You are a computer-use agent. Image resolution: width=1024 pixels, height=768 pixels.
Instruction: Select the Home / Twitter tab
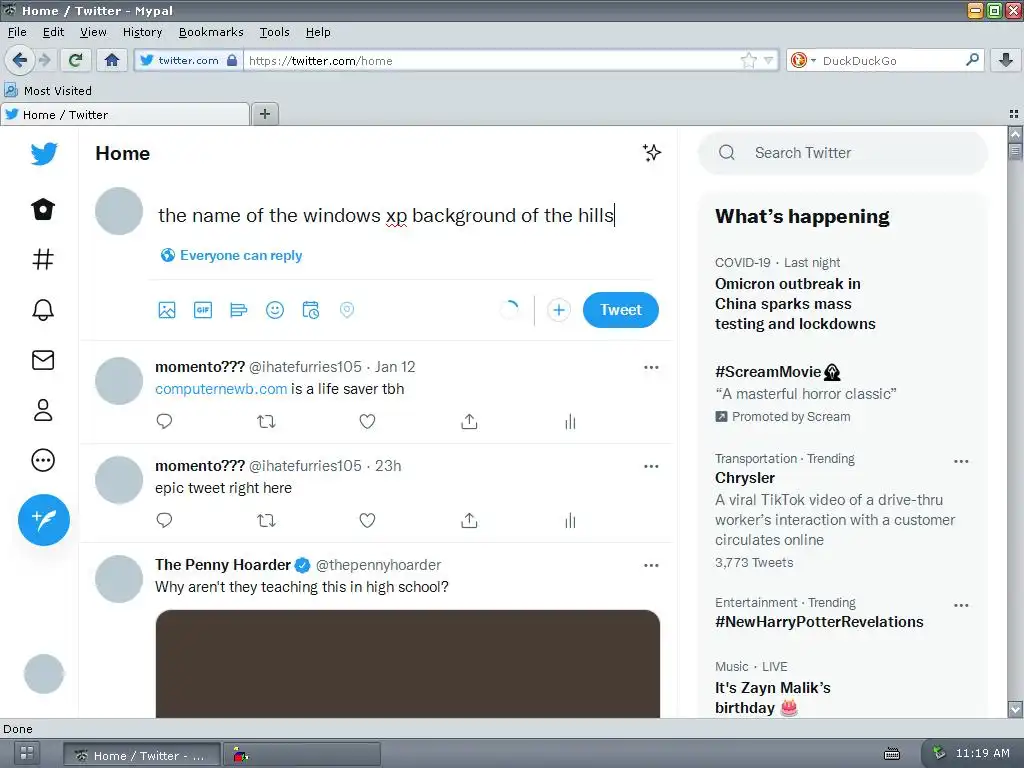pyautogui.click(x=125, y=115)
